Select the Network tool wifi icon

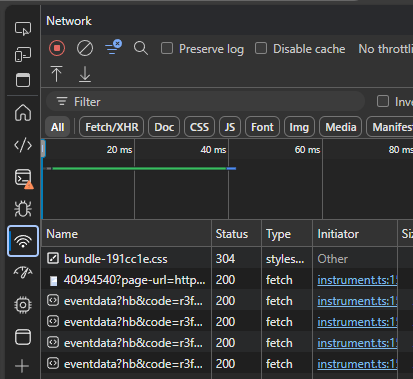click(x=23, y=241)
